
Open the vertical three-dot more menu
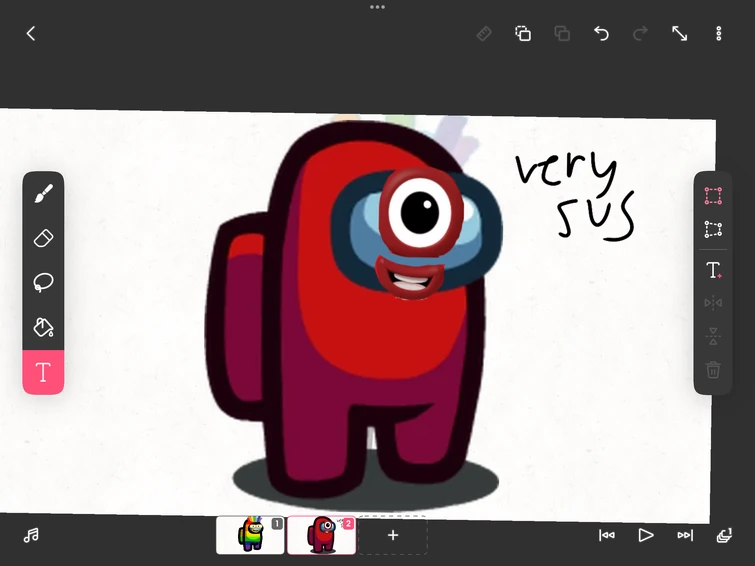coord(718,33)
